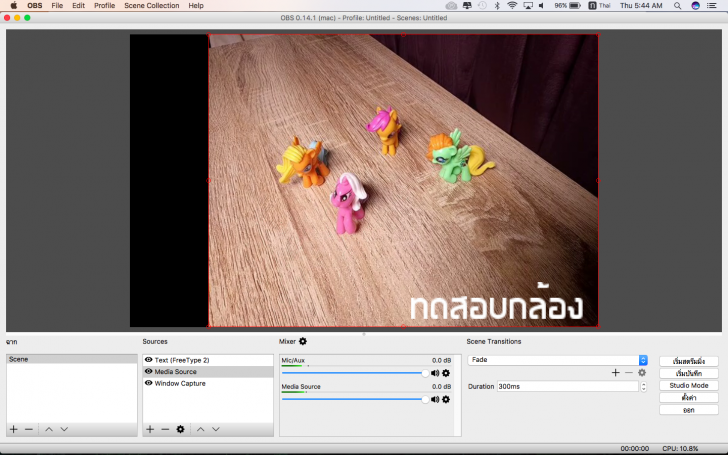
Task: Open the Fade transition dropdown
Action: click(x=558, y=360)
